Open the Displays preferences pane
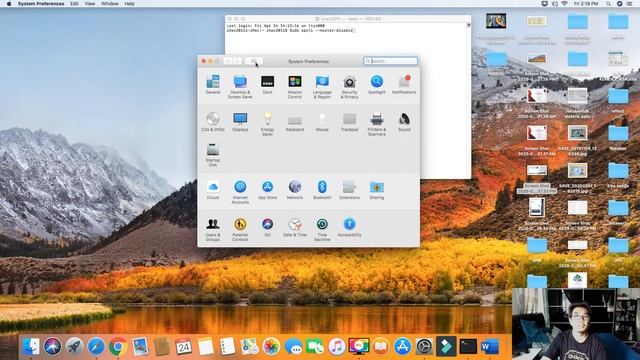This screenshot has height=360, width=640. pyautogui.click(x=240, y=122)
